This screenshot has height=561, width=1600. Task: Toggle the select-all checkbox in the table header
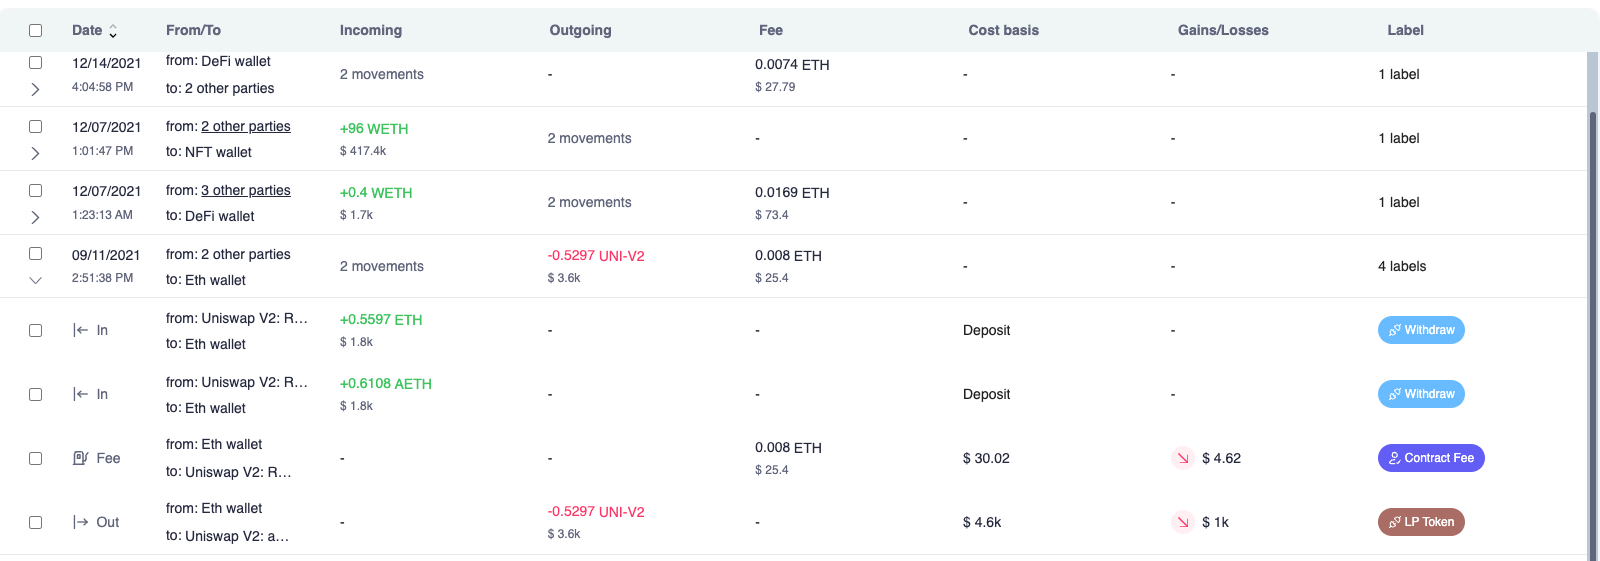point(35,30)
